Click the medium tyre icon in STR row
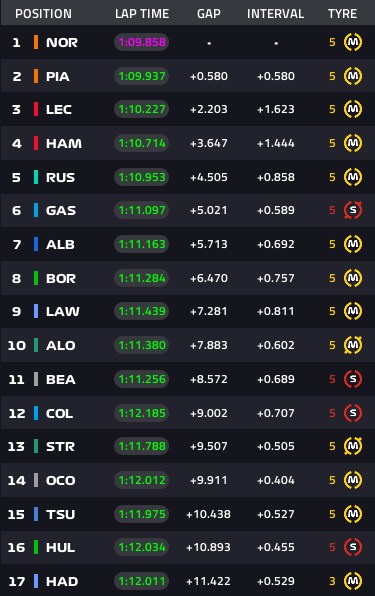375x596 pixels. [x=353, y=446]
